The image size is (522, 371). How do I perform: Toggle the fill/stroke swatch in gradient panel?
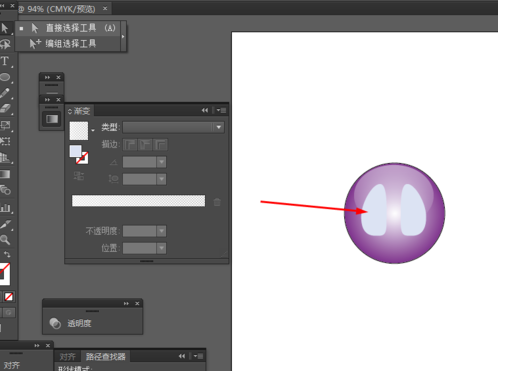(79, 154)
